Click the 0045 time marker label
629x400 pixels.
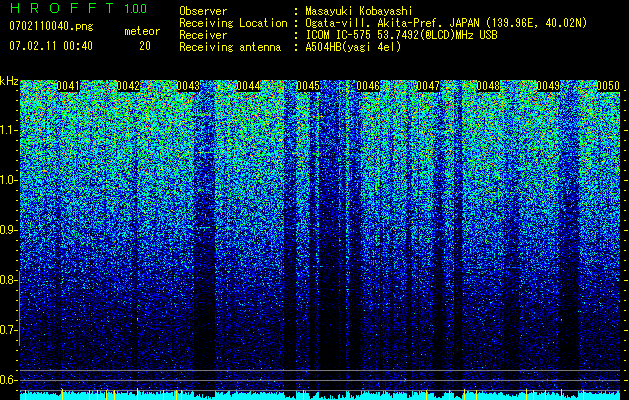coord(308,86)
